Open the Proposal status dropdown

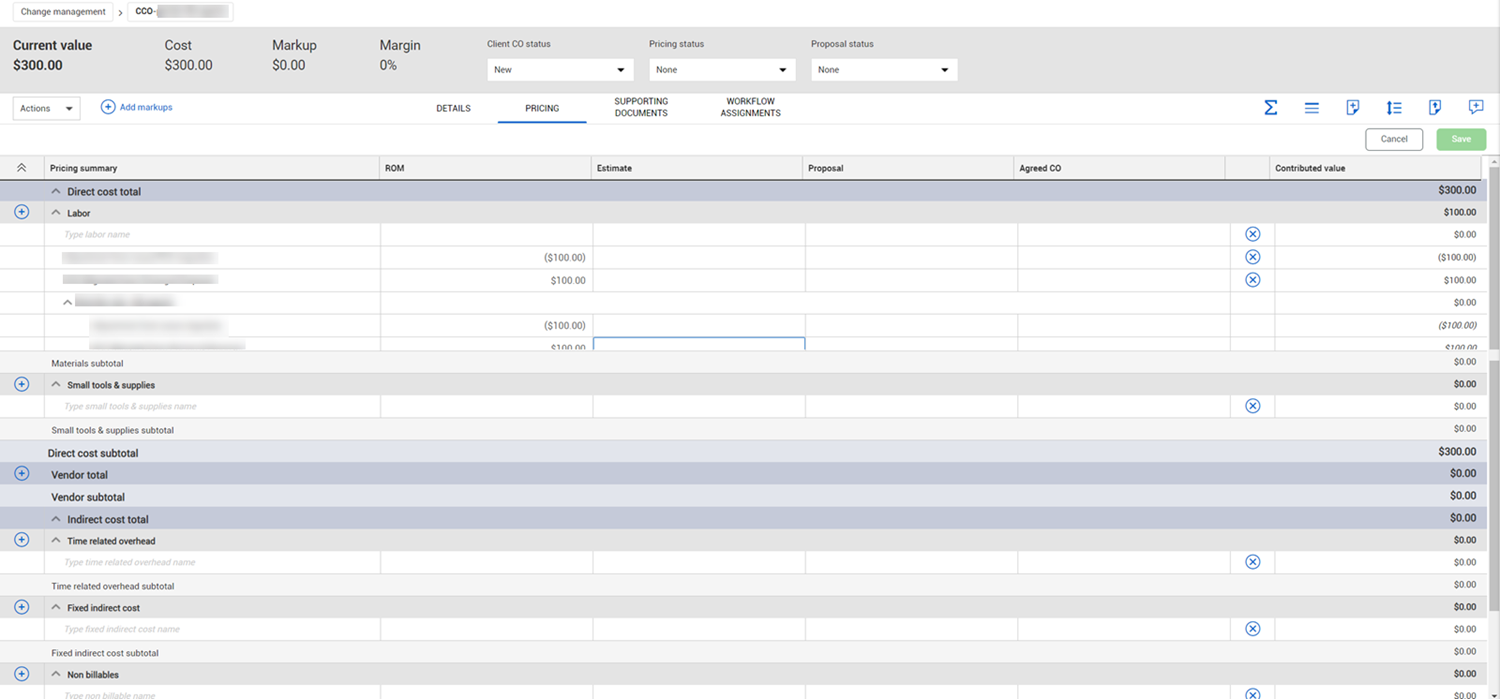click(x=884, y=70)
